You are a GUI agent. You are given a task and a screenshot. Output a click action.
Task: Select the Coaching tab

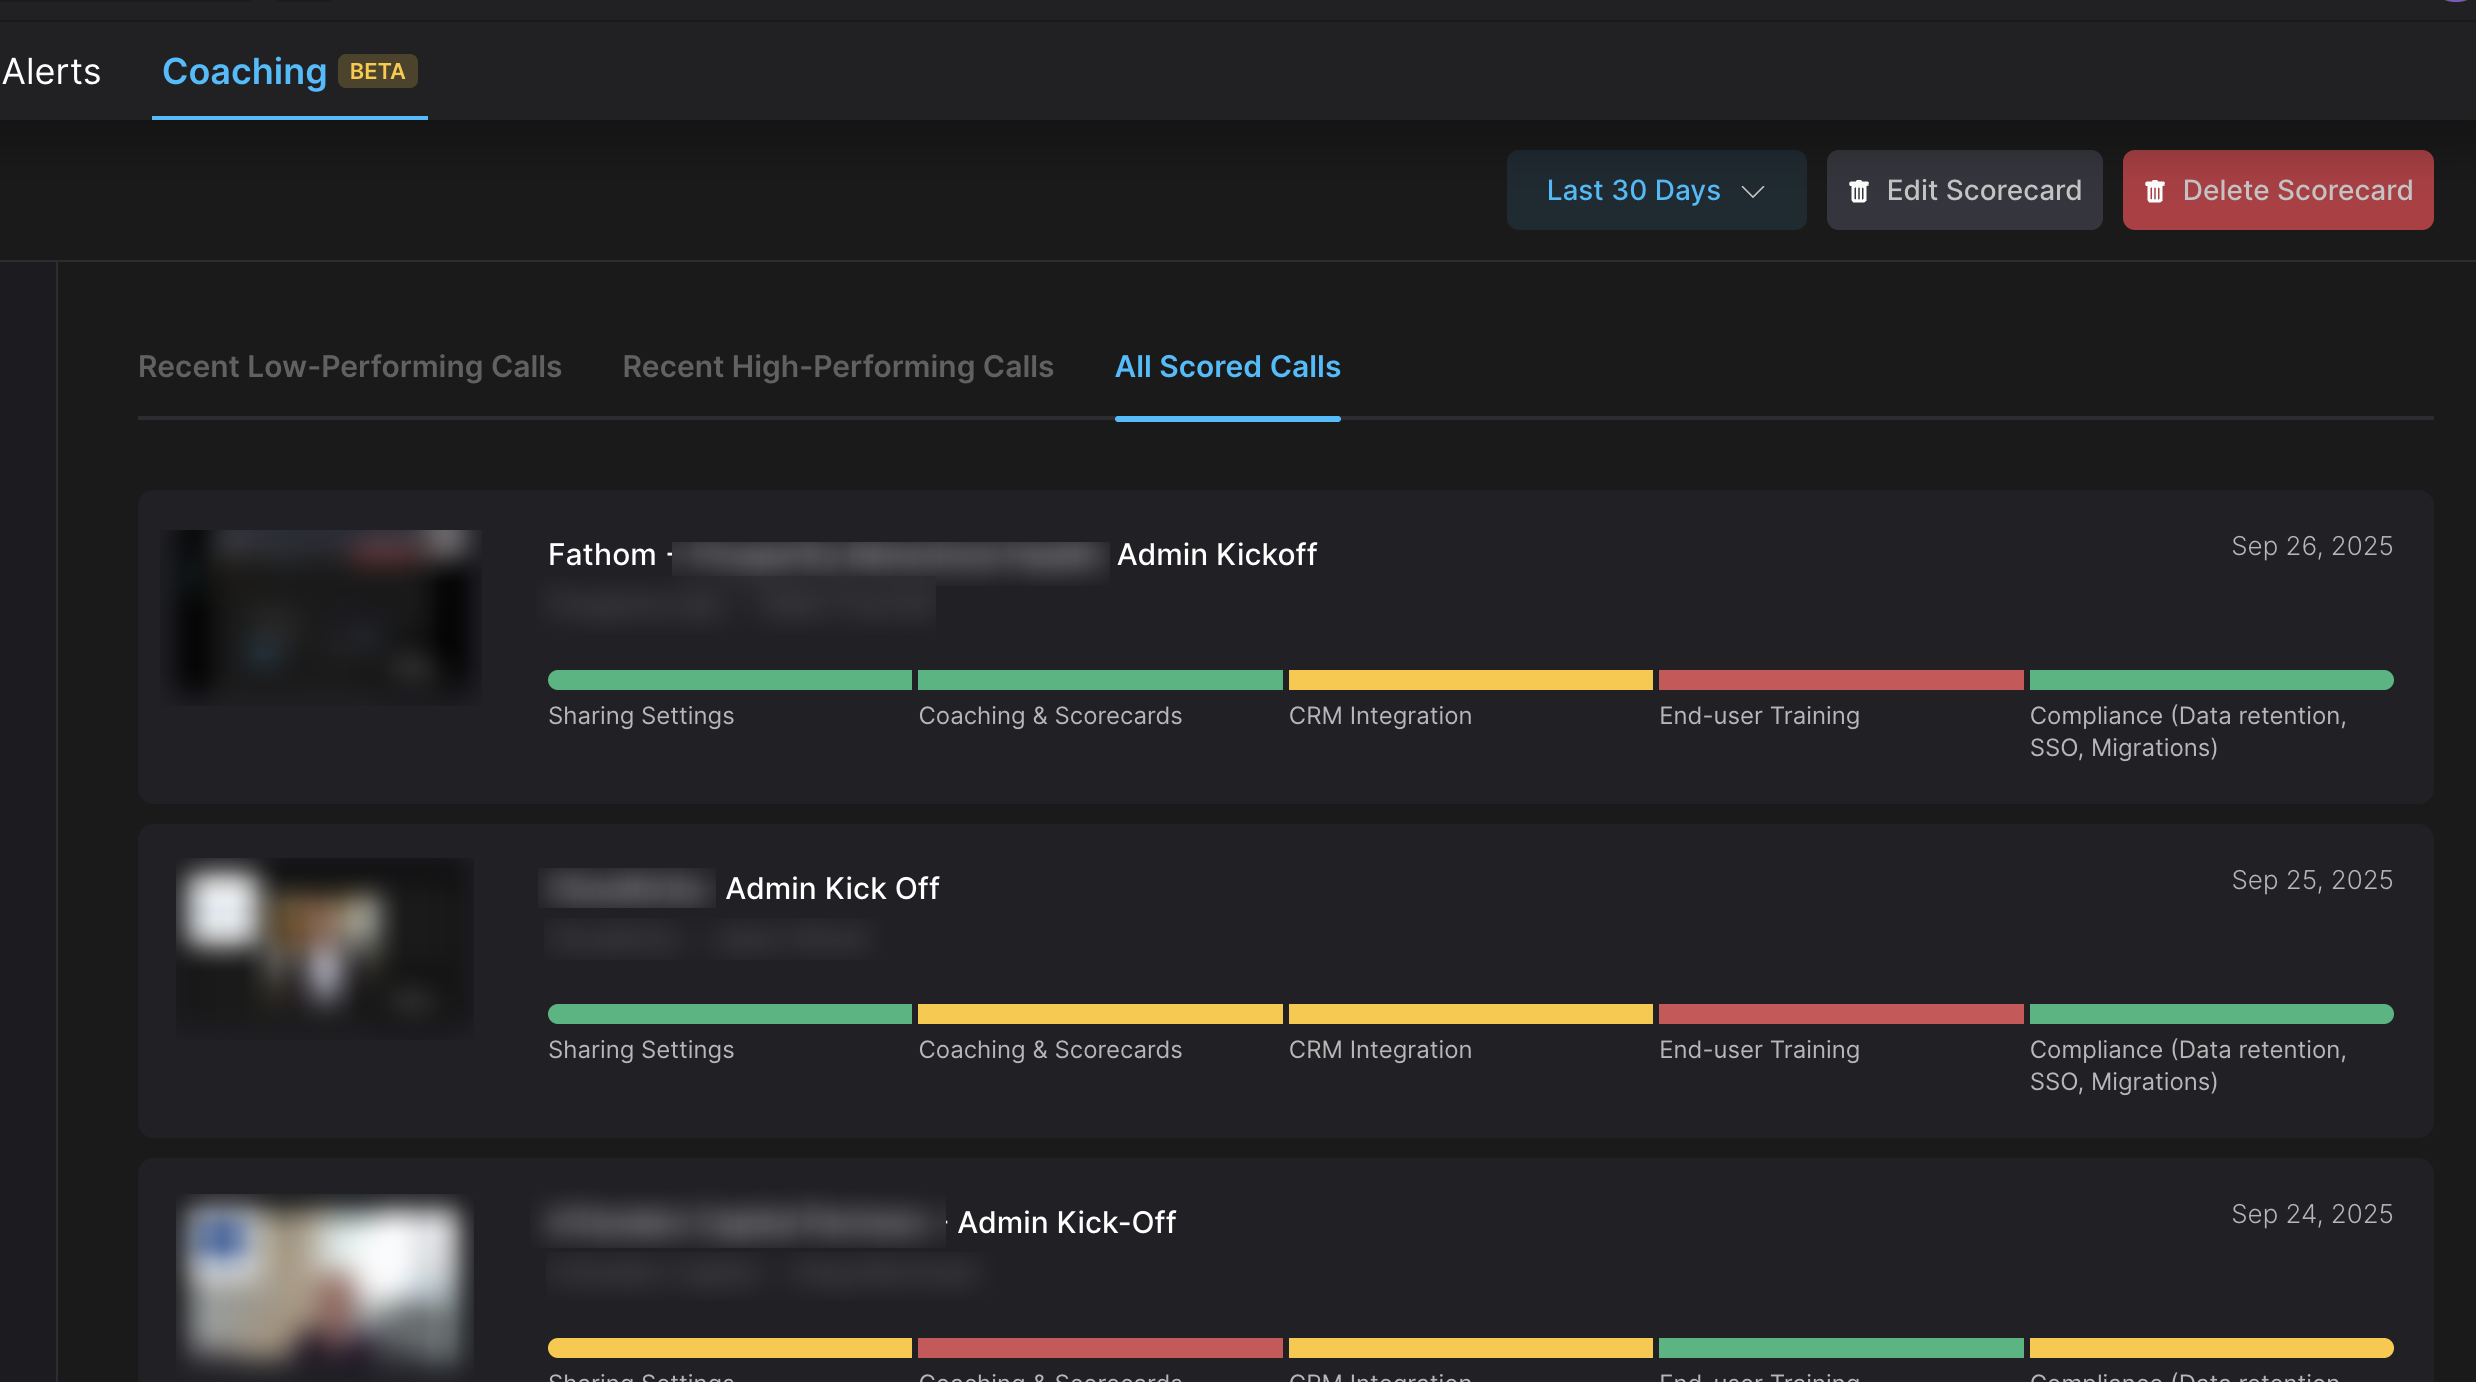click(244, 72)
